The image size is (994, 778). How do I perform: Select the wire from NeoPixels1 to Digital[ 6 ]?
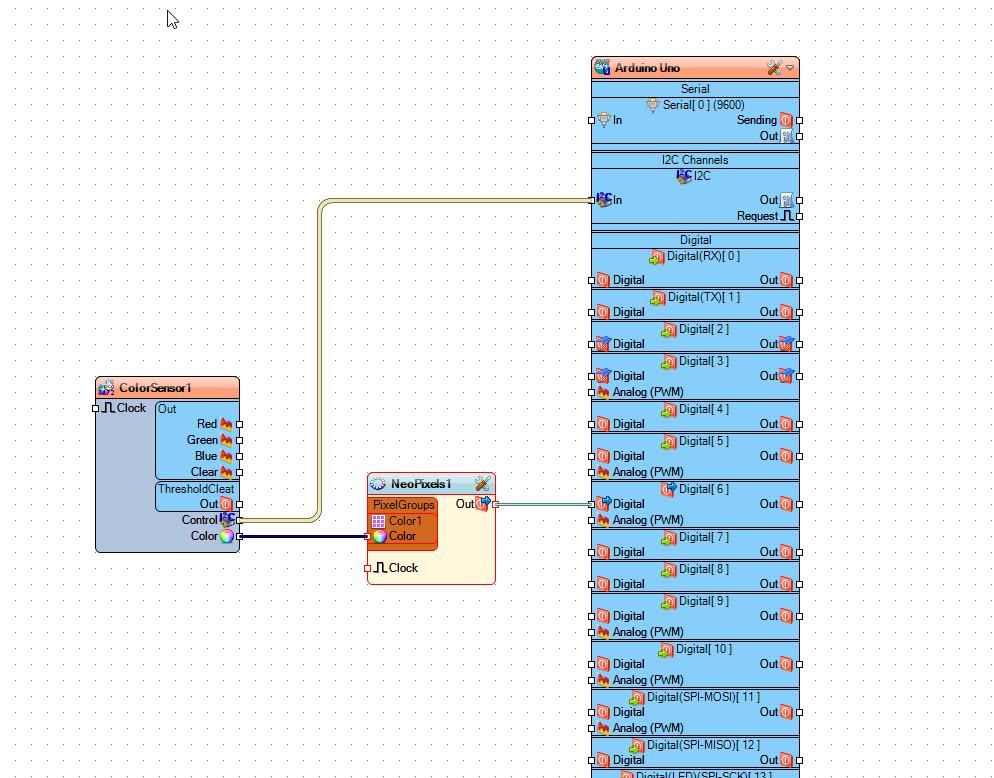(x=544, y=504)
